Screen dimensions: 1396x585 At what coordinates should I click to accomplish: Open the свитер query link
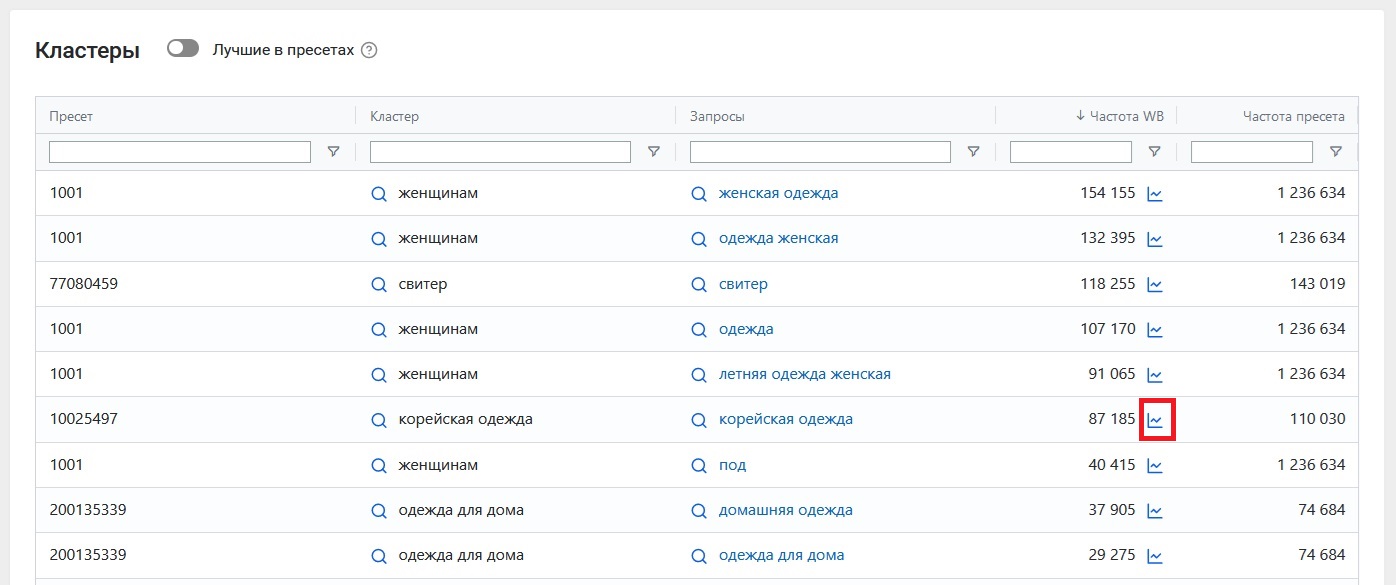point(743,284)
